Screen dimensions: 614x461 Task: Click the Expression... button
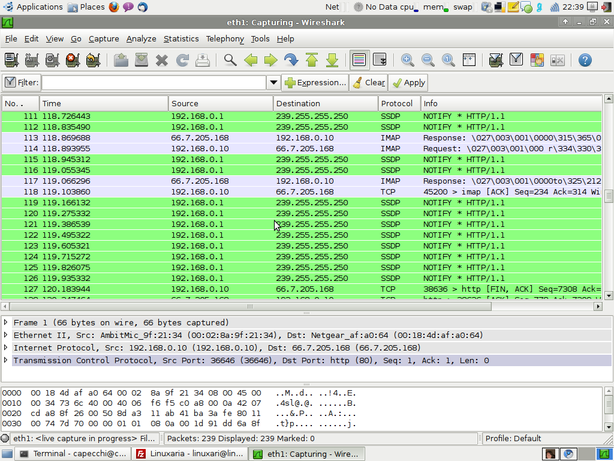315,83
